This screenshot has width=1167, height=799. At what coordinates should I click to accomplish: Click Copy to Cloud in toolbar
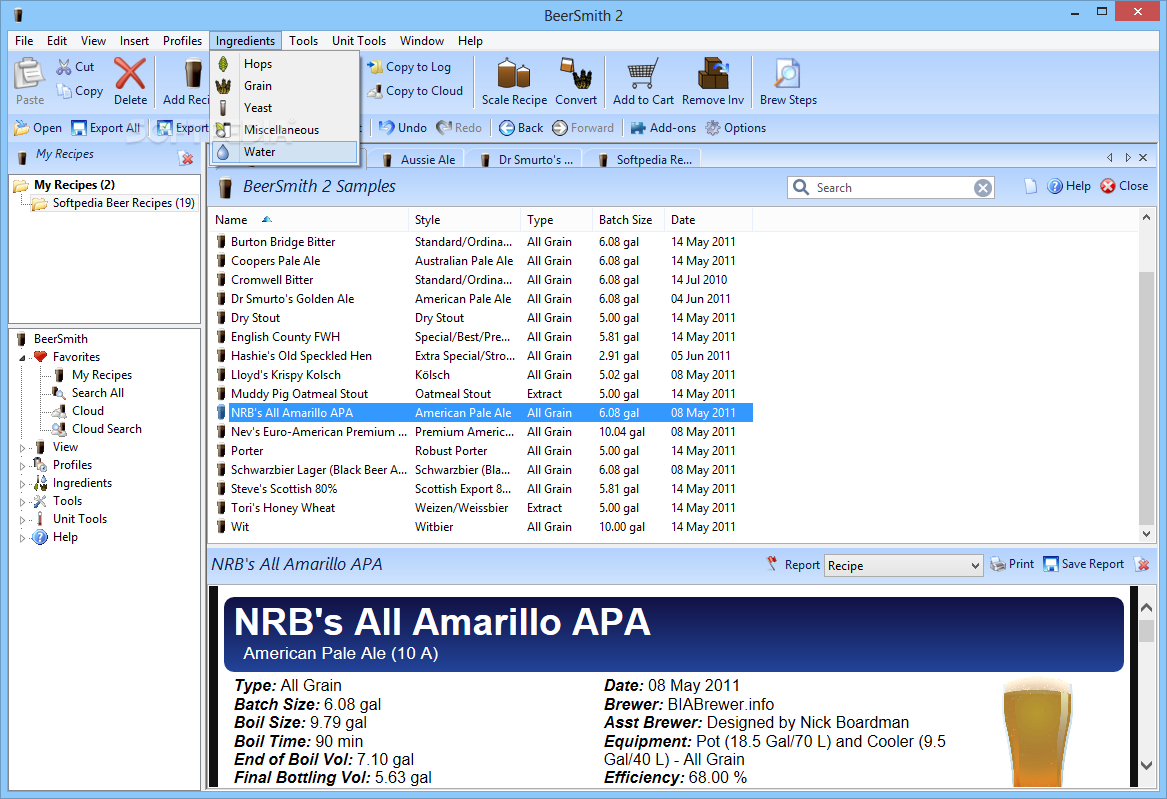coord(415,91)
